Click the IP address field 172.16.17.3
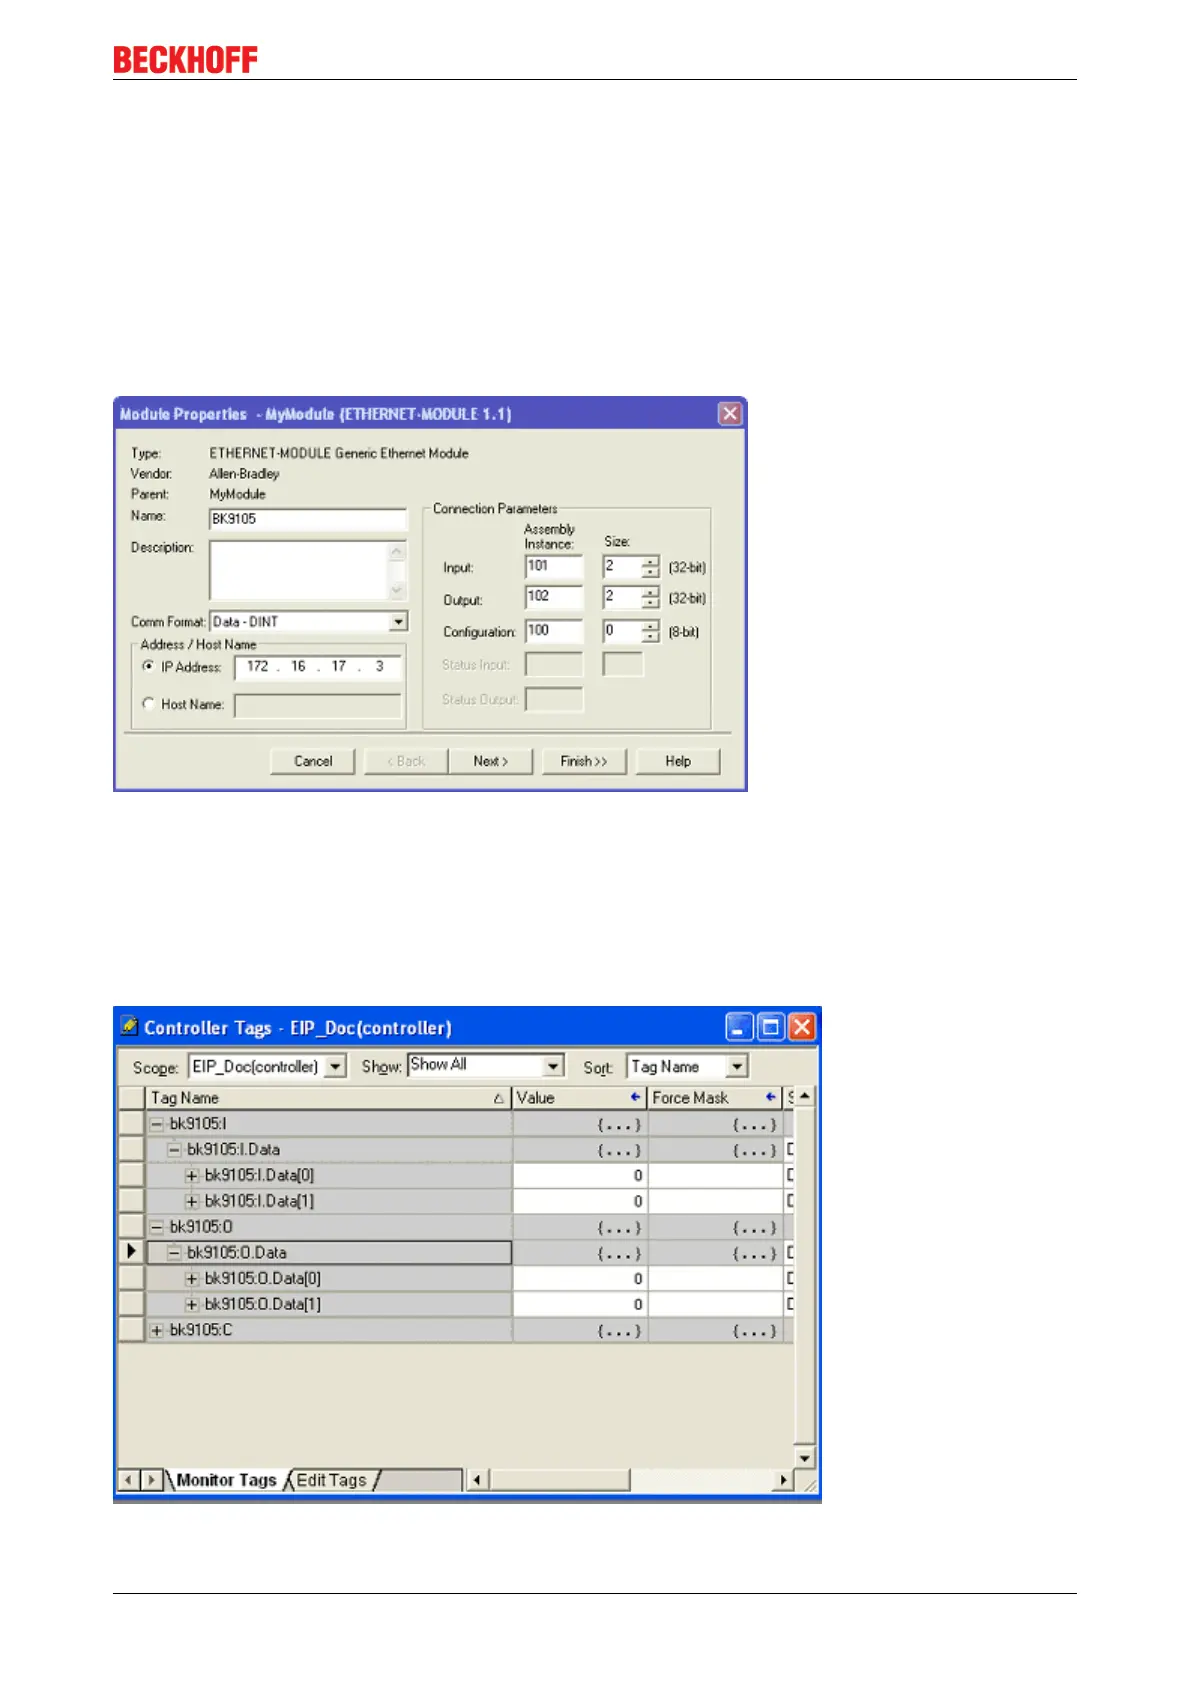This screenshot has width=1191, height=1684. [x=318, y=667]
